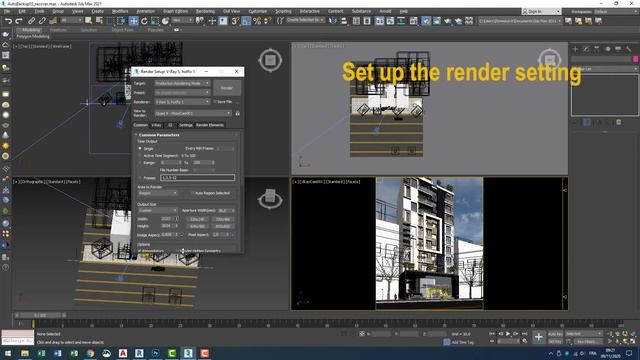Image resolution: width=640 pixels, height=360 pixels.
Task: Open the View to Render dropdown
Action: pyautogui.click(x=193, y=113)
